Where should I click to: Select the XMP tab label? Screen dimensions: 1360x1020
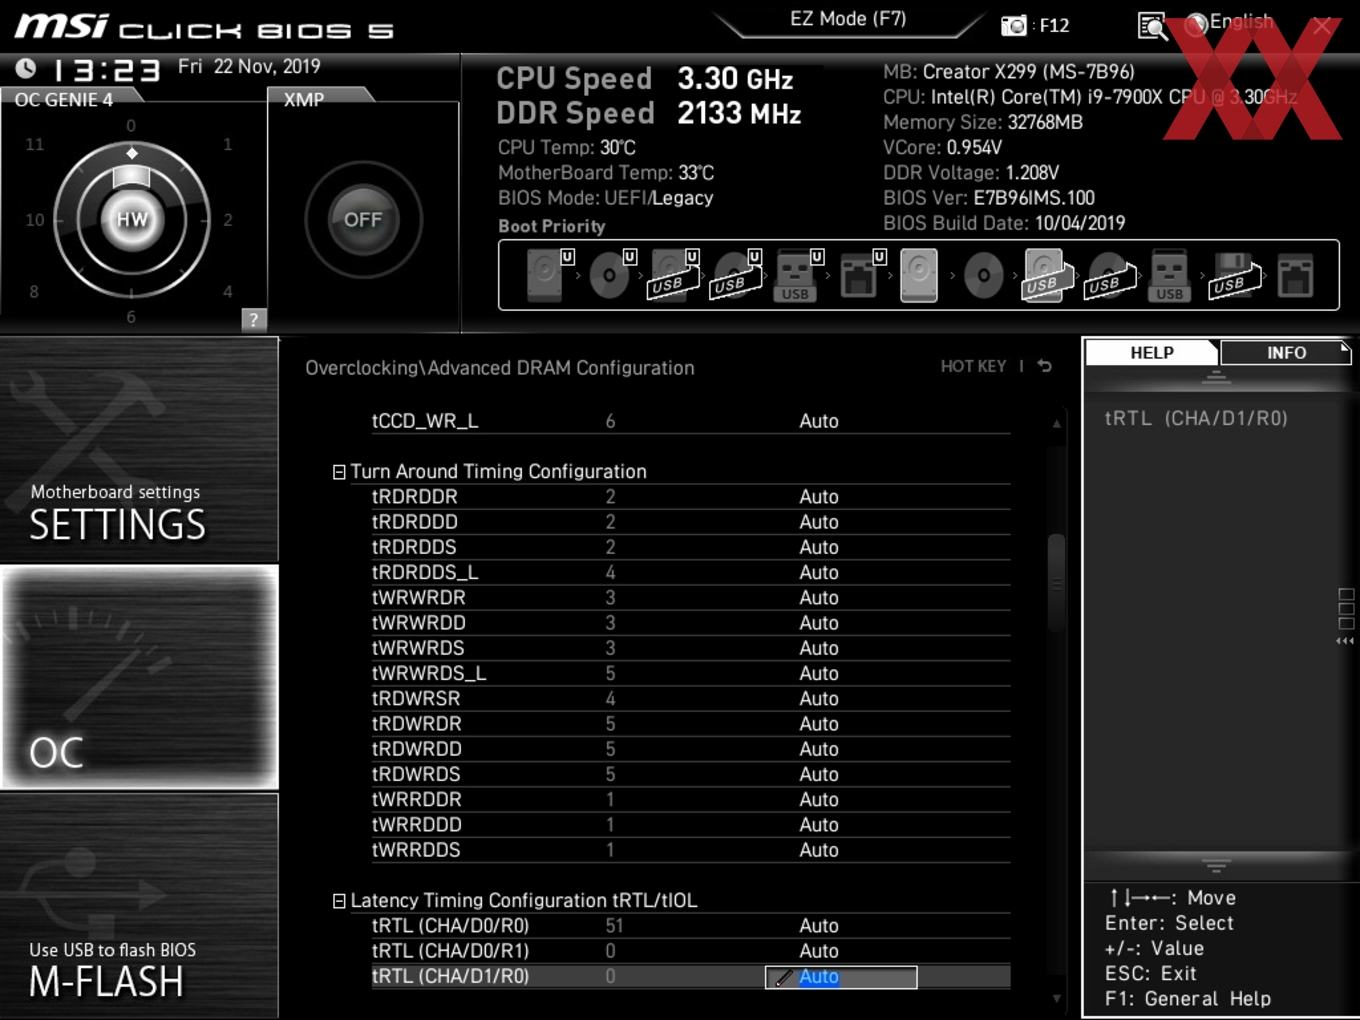[304, 99]
